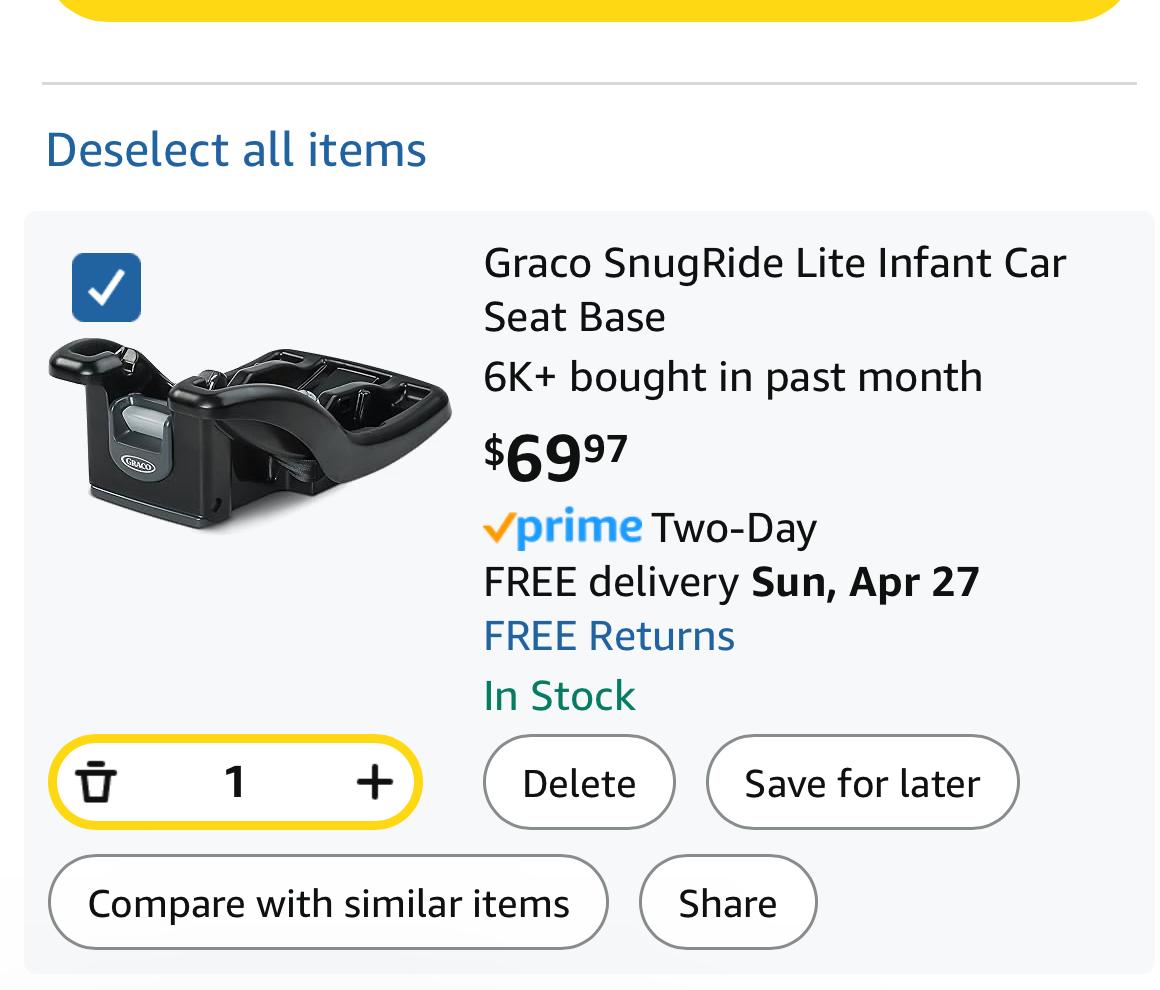Tap Save for later

coord(862,783)
